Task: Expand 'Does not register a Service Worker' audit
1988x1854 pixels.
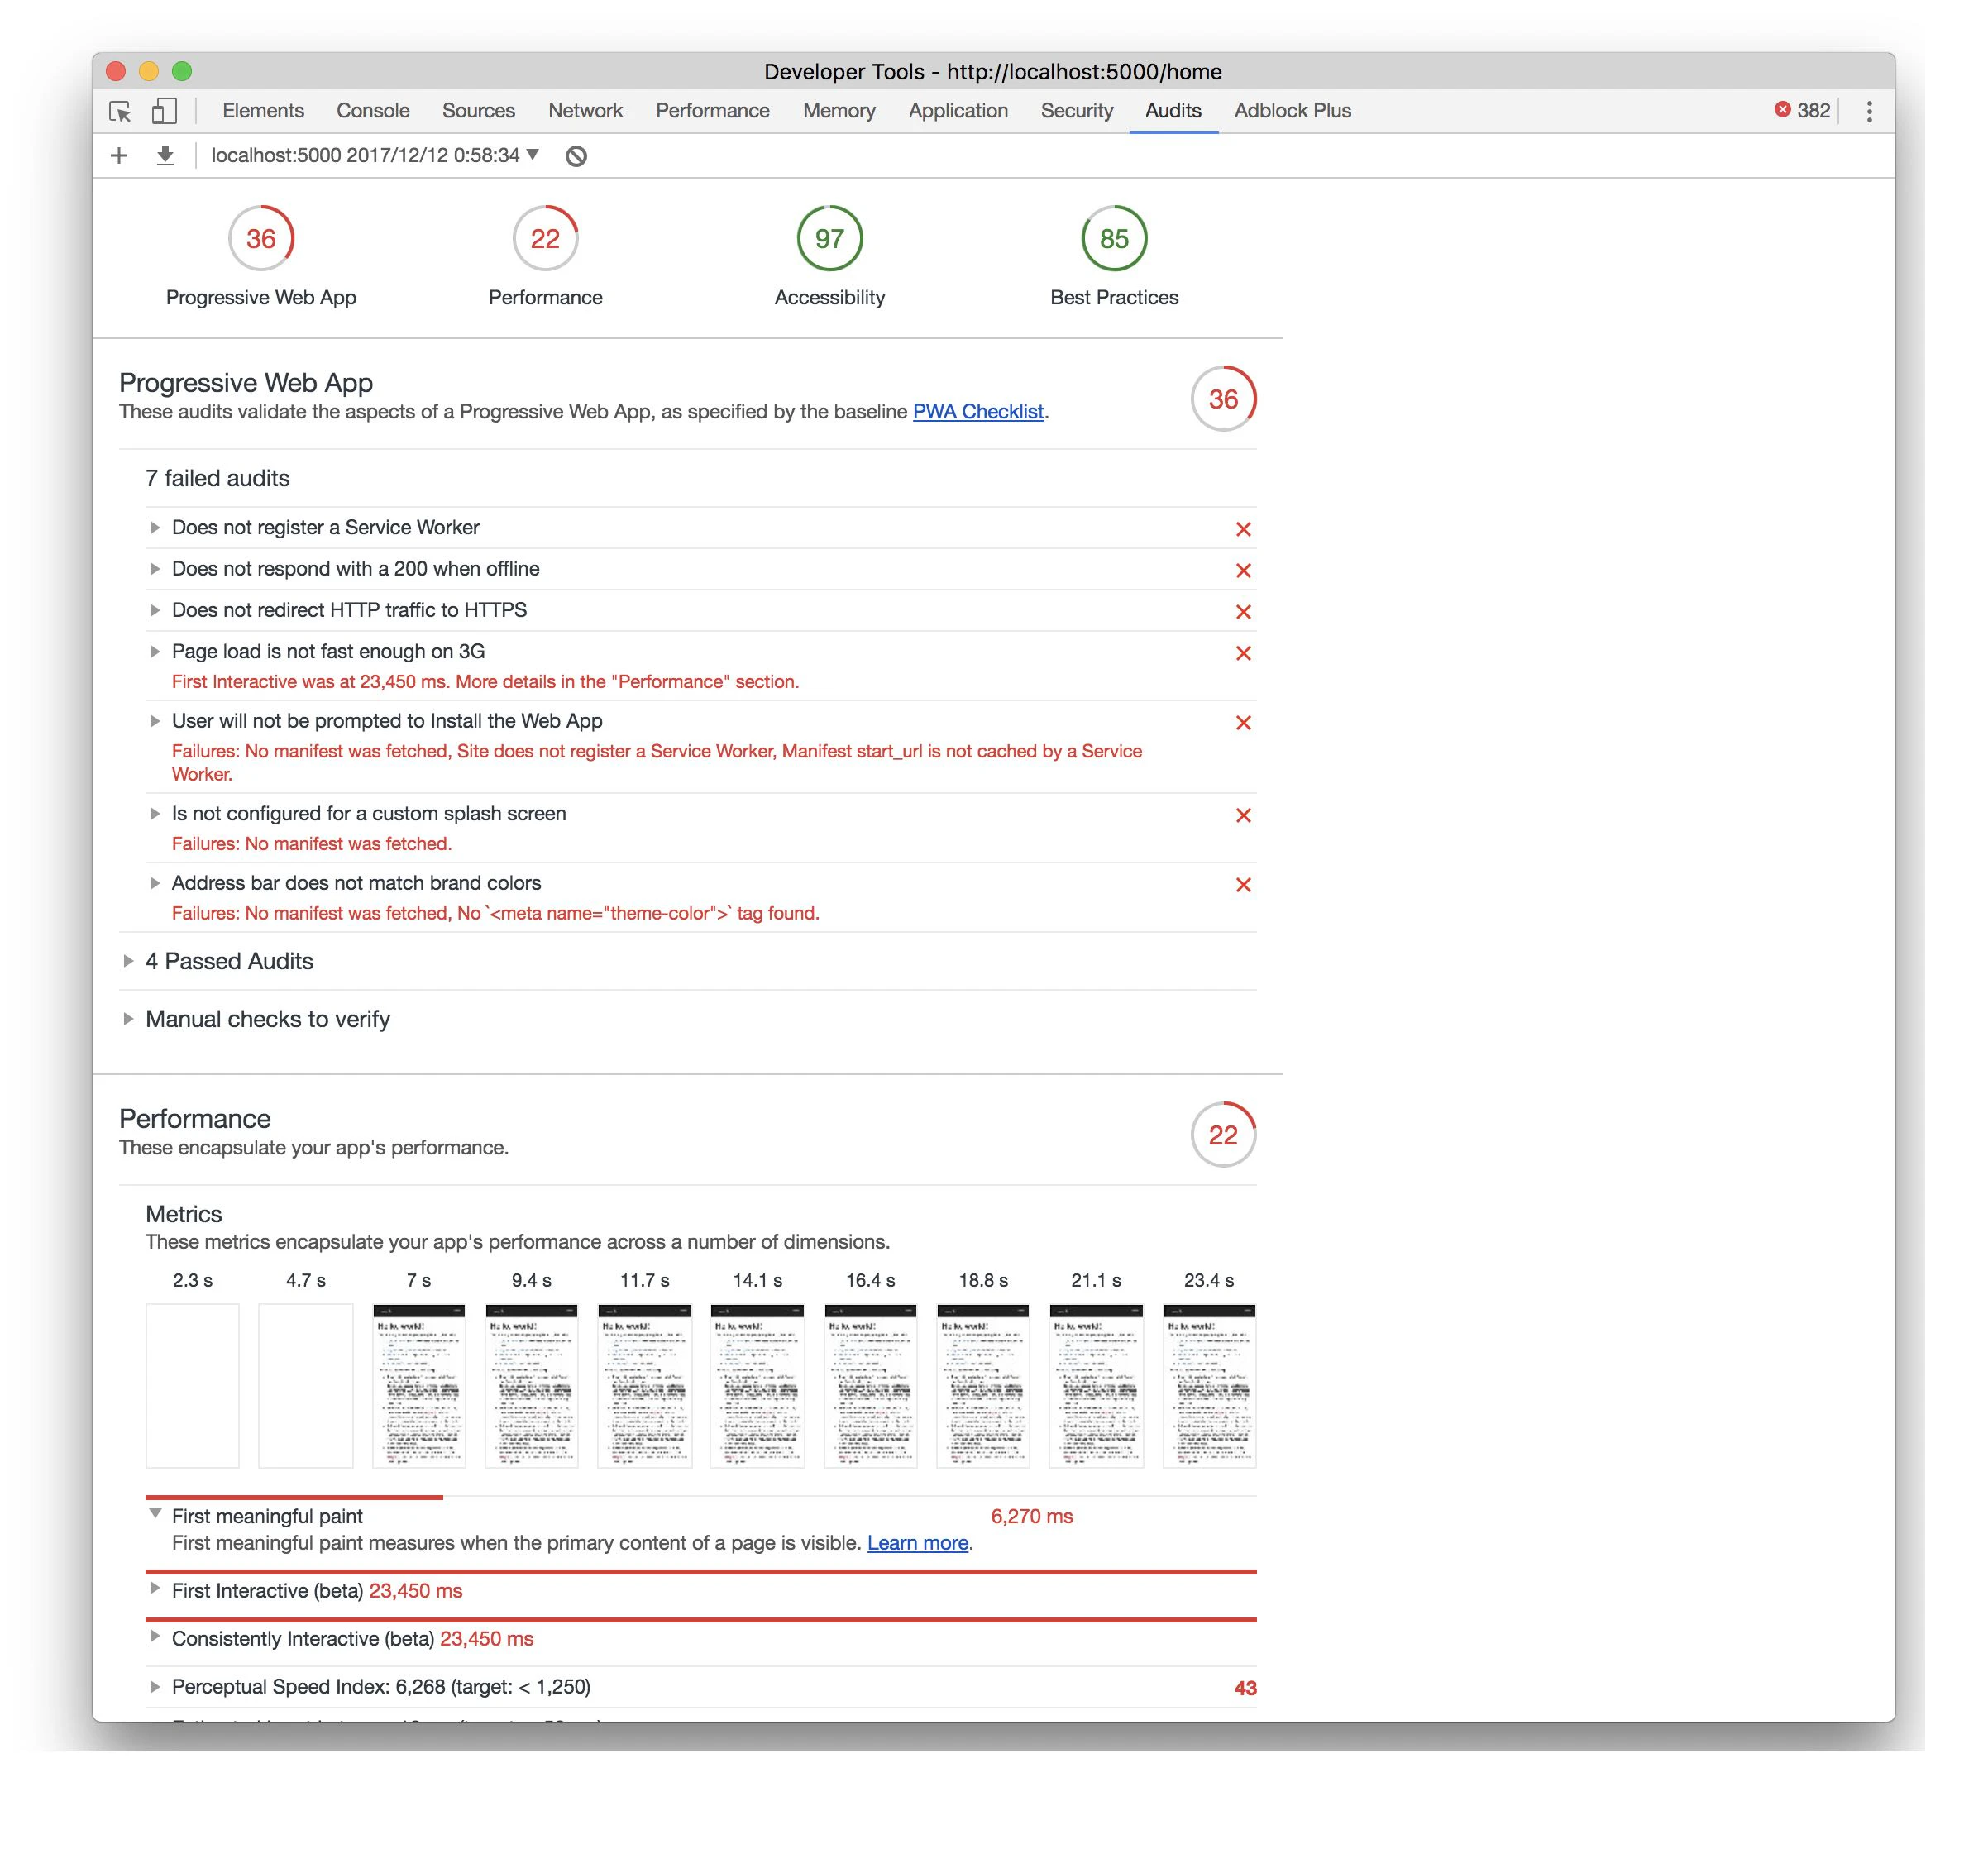Action: click(154, 527)
